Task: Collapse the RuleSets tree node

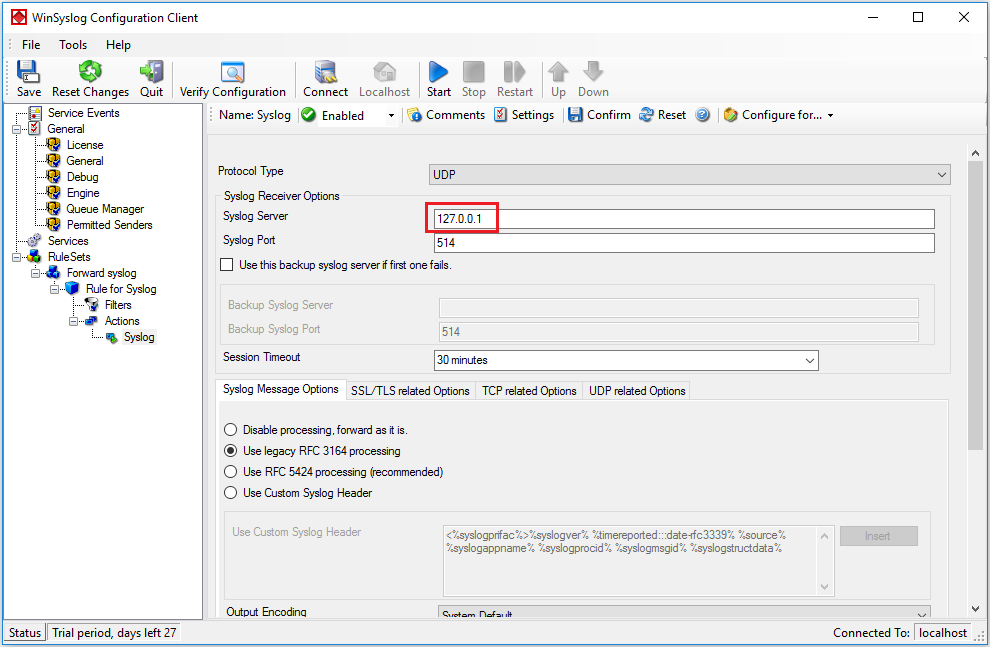Action: (x=16, y=258)
